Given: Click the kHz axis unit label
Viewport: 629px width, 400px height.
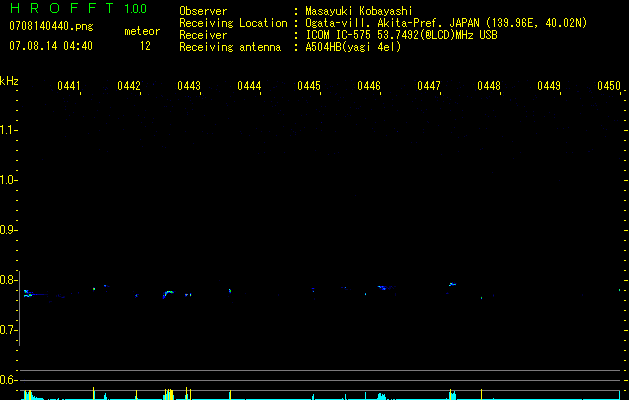Looking at the screenshot, I should pyautogui.click(x=9, y=81).
